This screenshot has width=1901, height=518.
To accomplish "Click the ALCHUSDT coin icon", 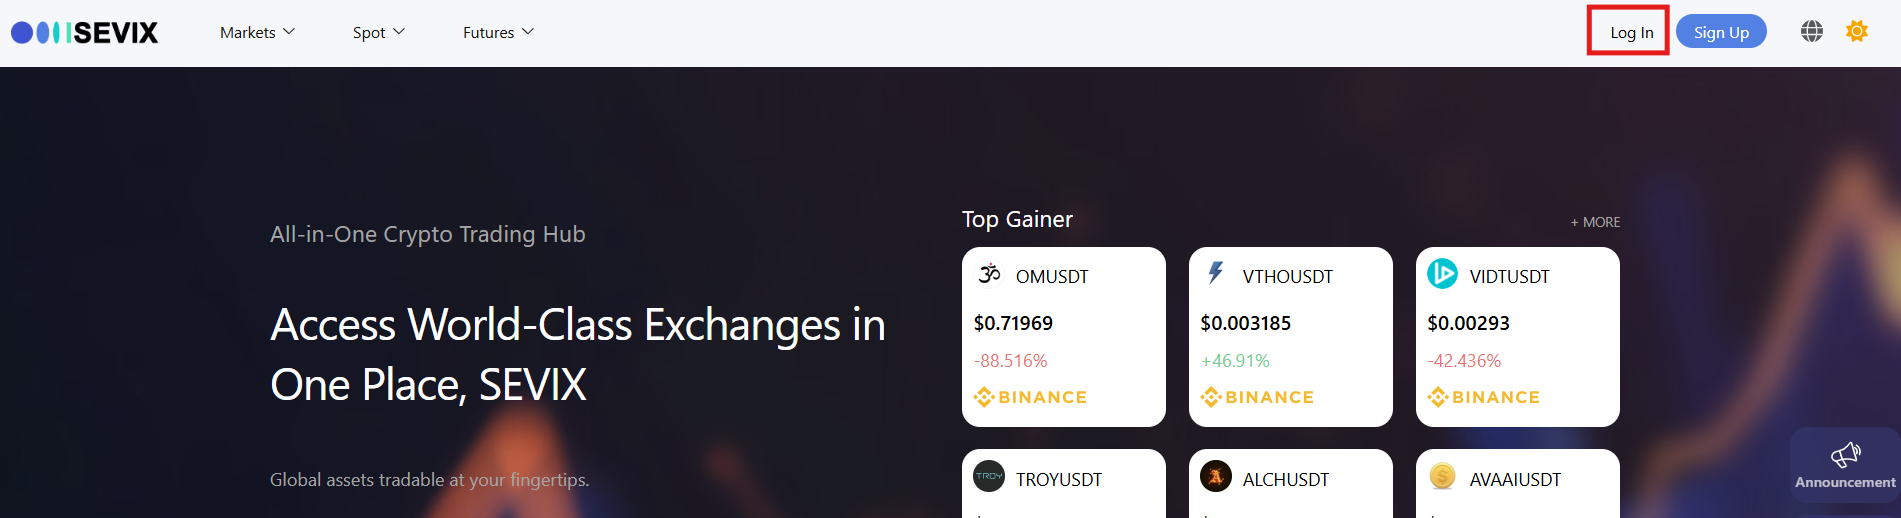I will coord(1216,477).
